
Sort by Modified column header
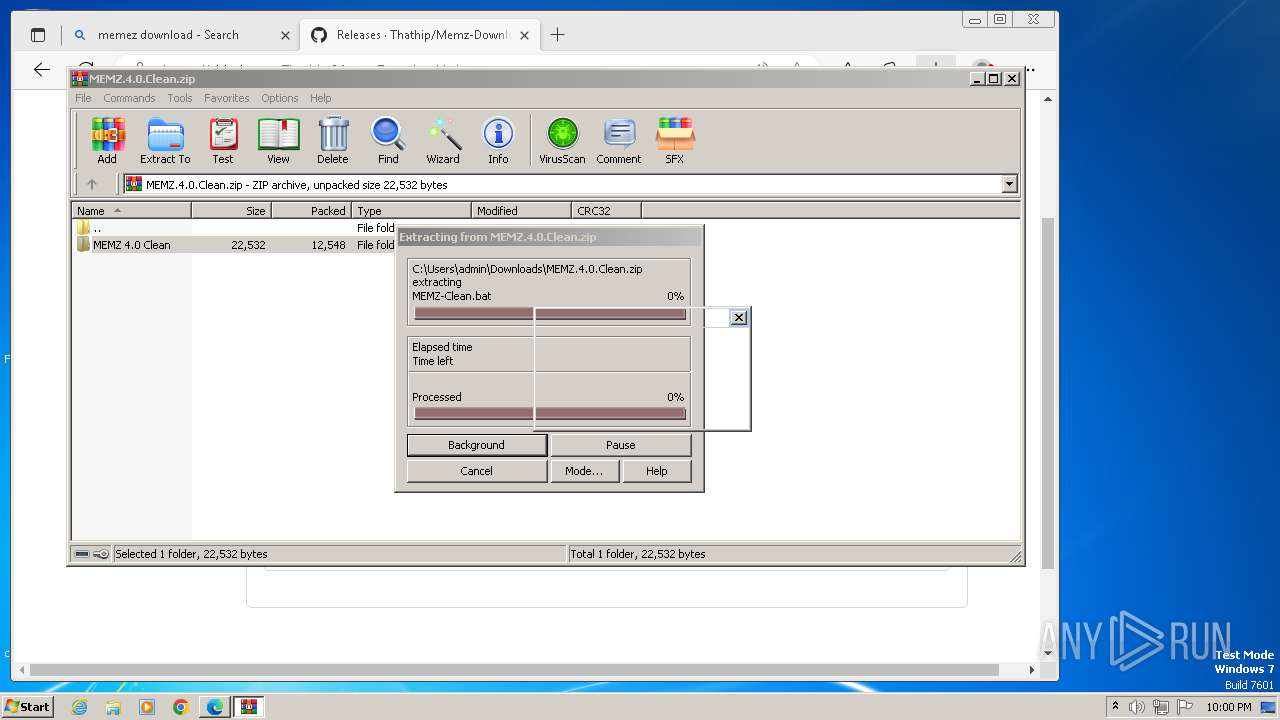pos(521,210)
